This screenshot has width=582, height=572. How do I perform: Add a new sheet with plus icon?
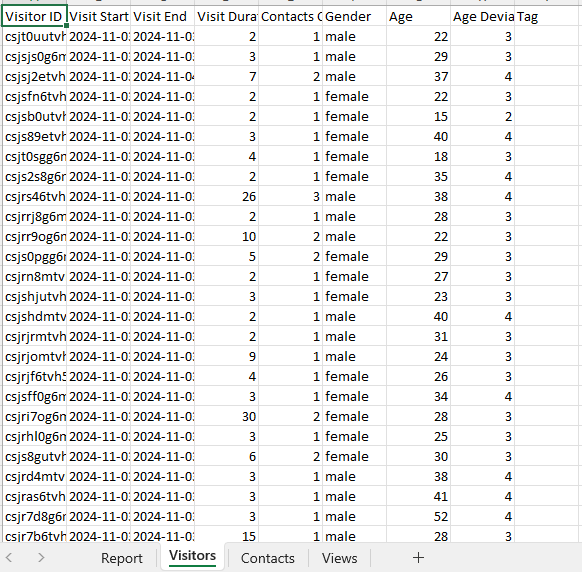point(418,558)
